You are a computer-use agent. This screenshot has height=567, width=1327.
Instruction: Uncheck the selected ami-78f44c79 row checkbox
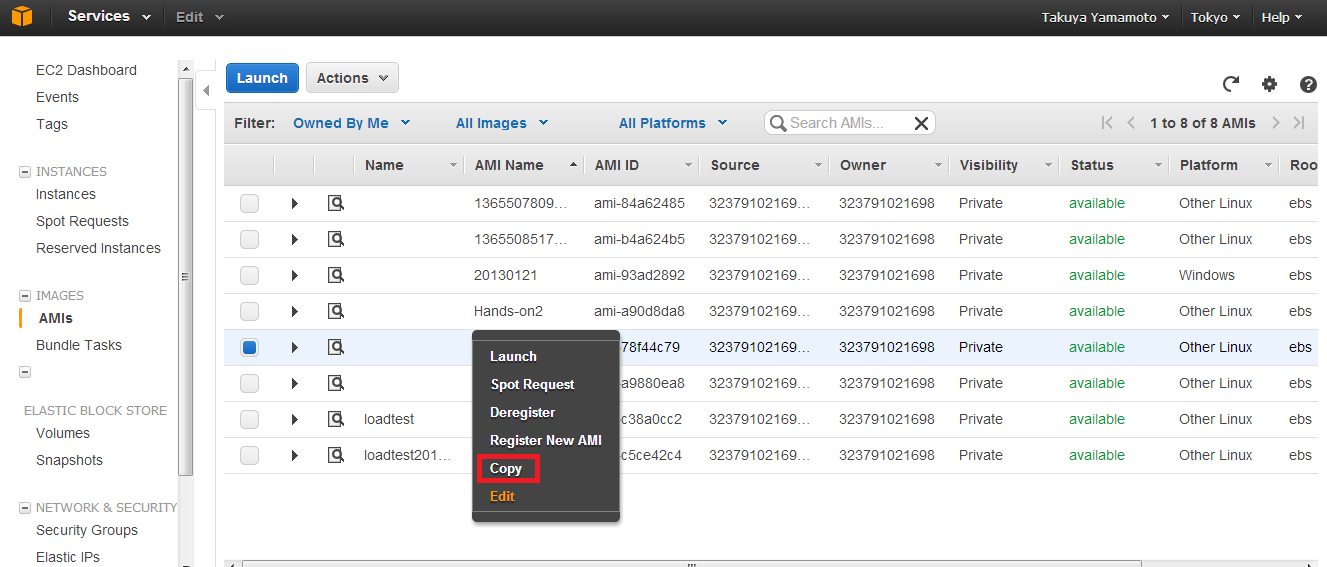pos(249,347)
